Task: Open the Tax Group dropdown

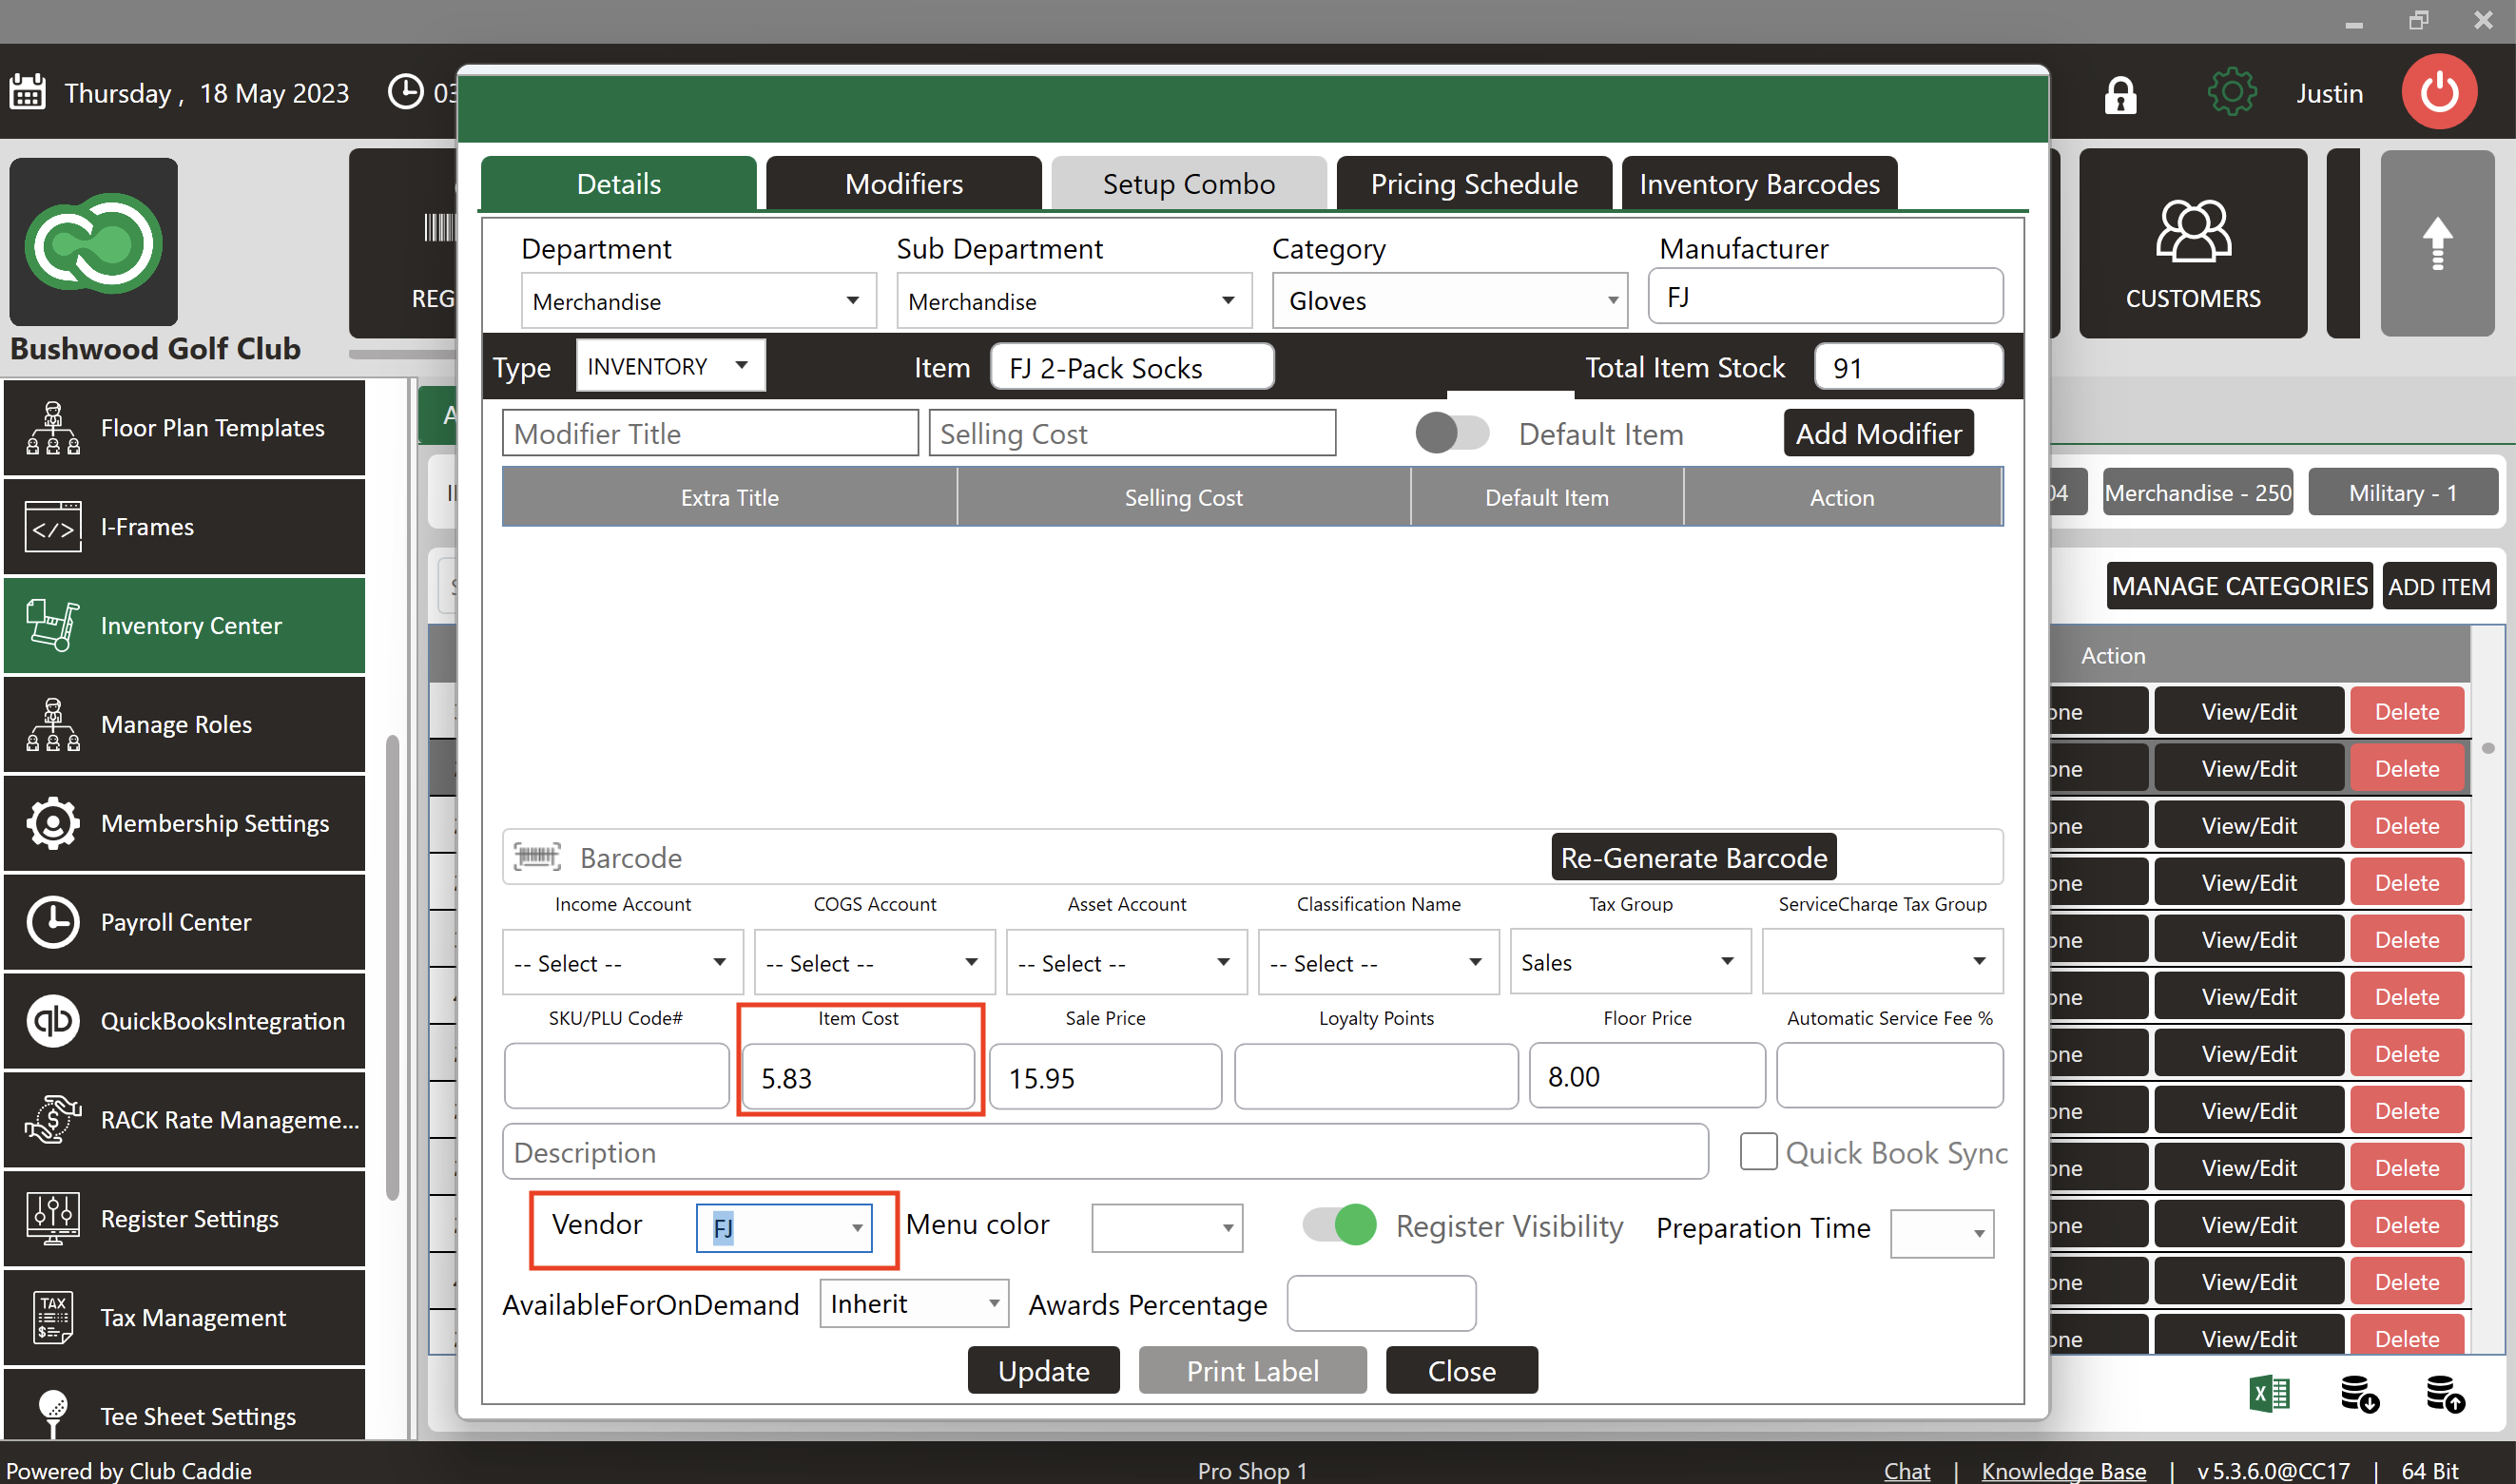Action: 1726,961
